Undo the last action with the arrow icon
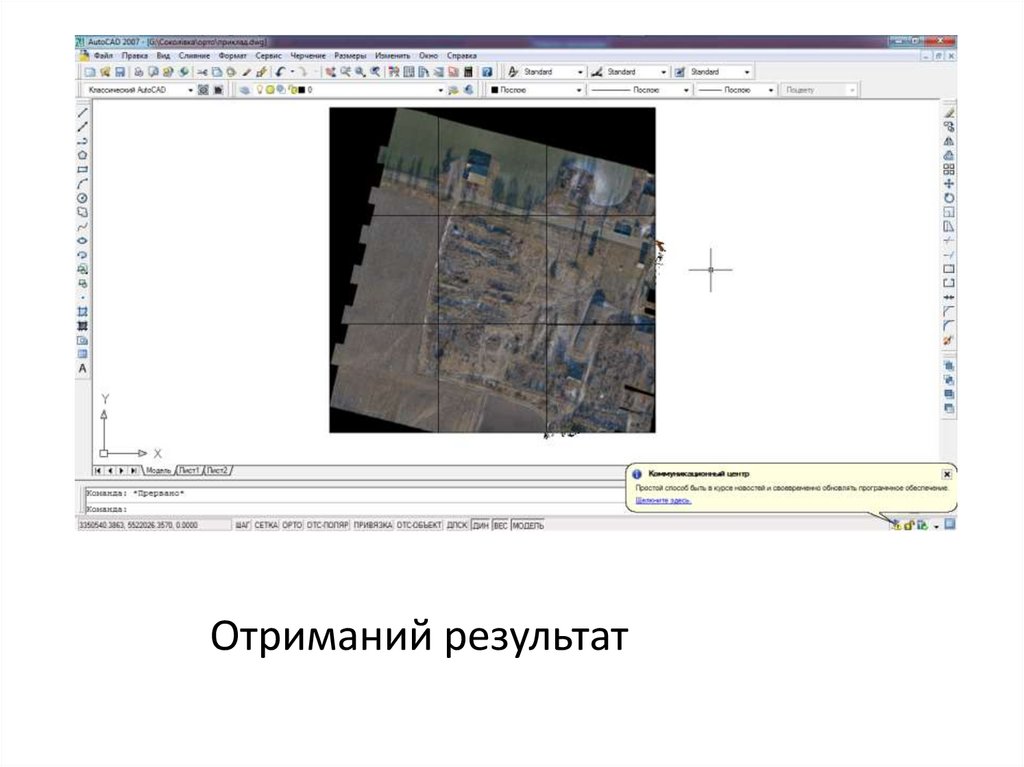Image resolution: width=1024 pixels, height=767 pixels. coord(280,72)
